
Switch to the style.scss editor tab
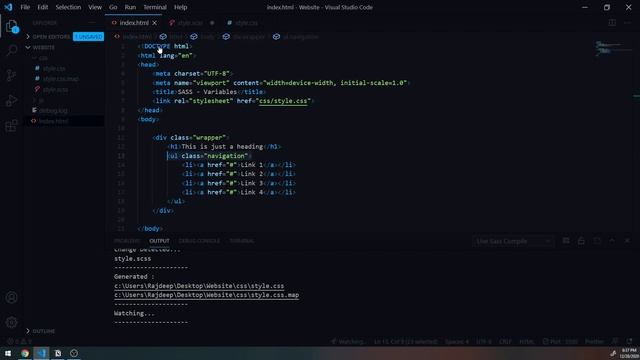[x=190, y=23]
